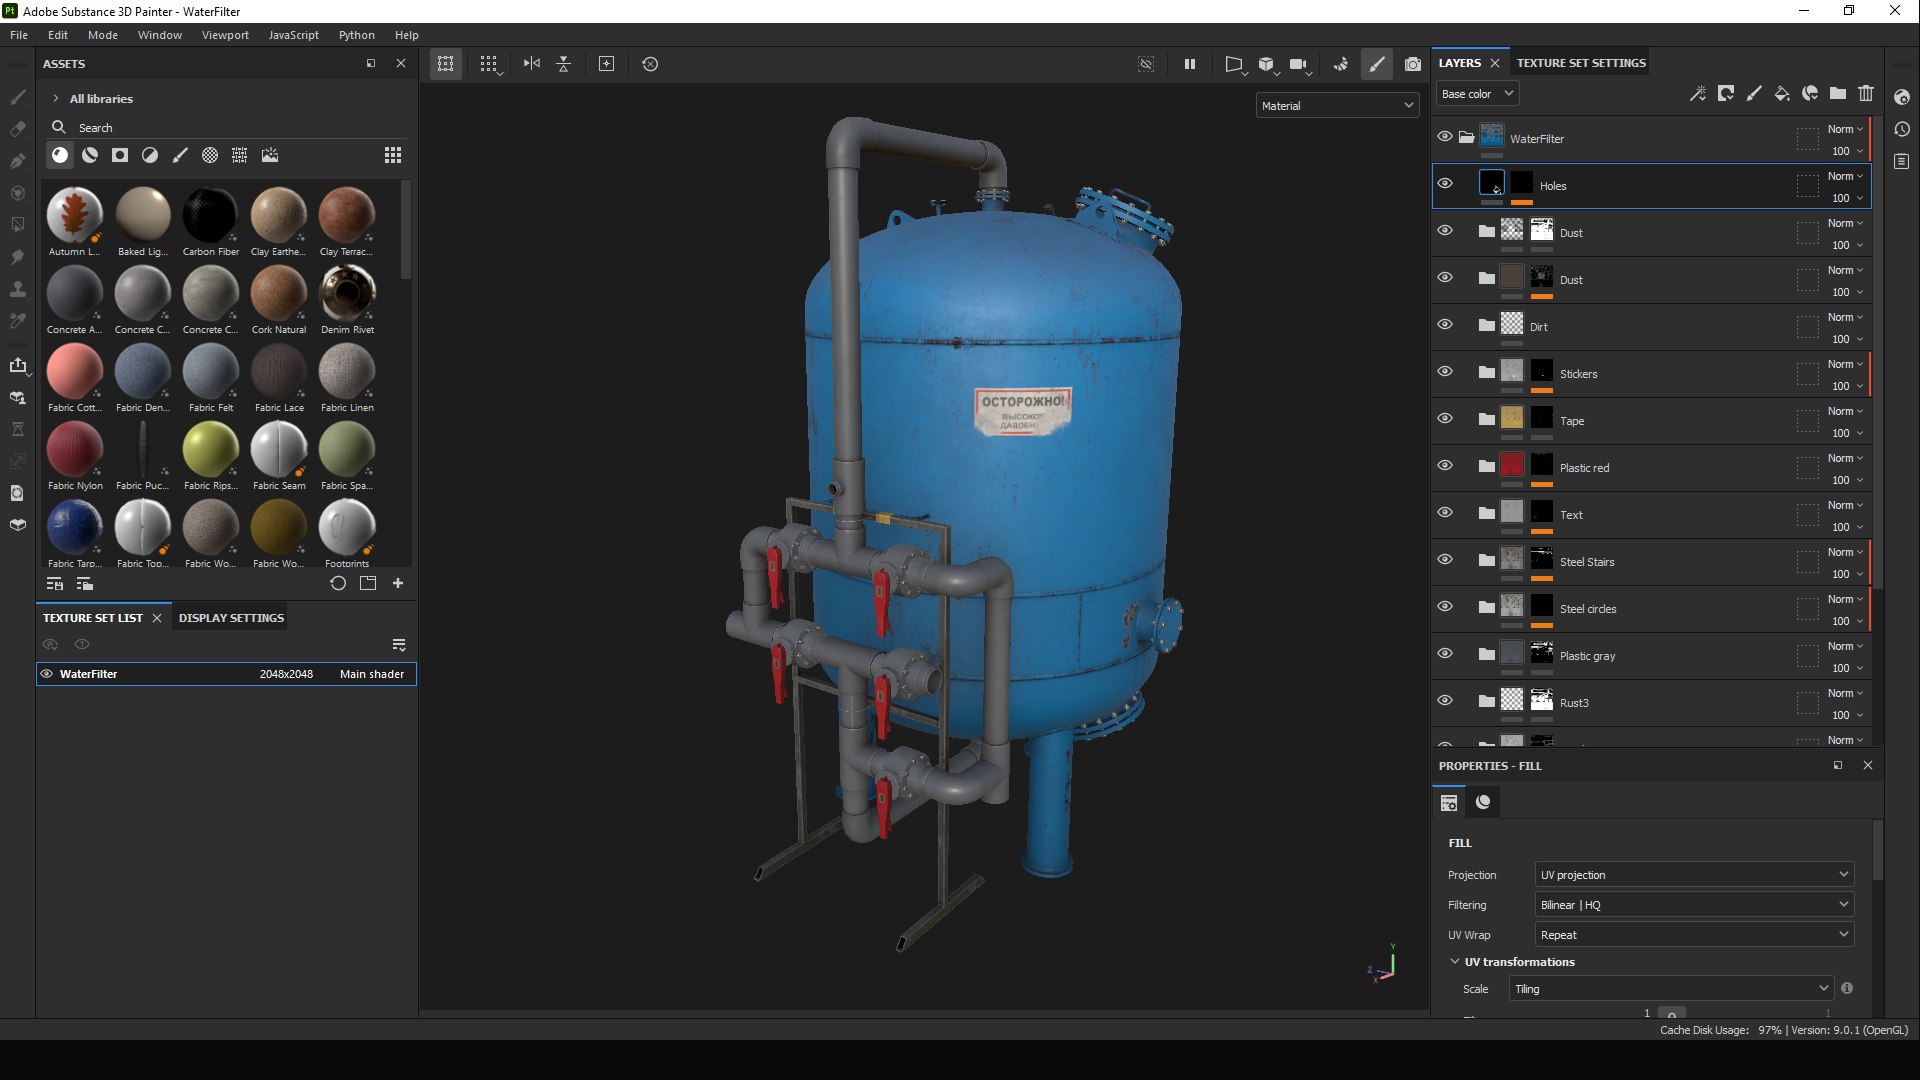
Task: Switch to Texture Set Settings tab
Action: tap(1581, 63)
